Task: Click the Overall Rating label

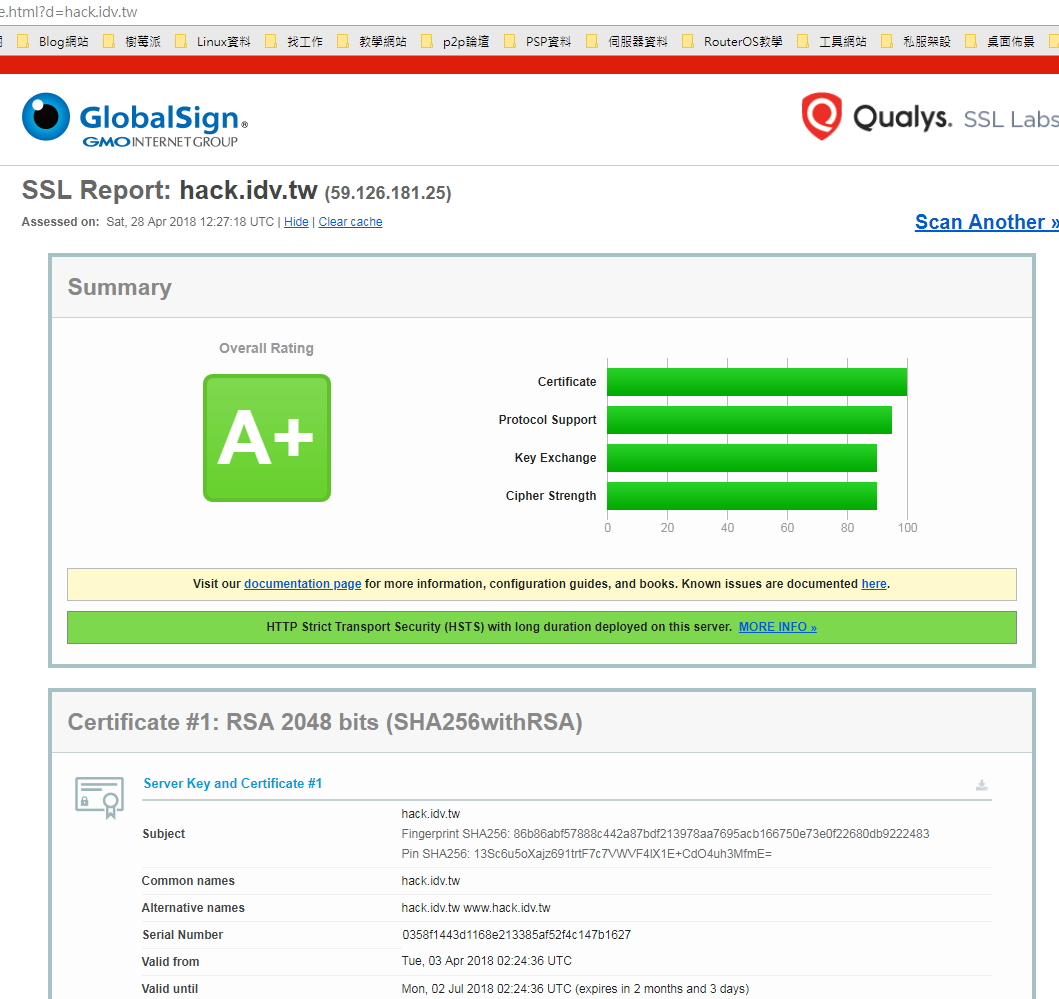Action: pyautogui.click(x=266, y=348)
